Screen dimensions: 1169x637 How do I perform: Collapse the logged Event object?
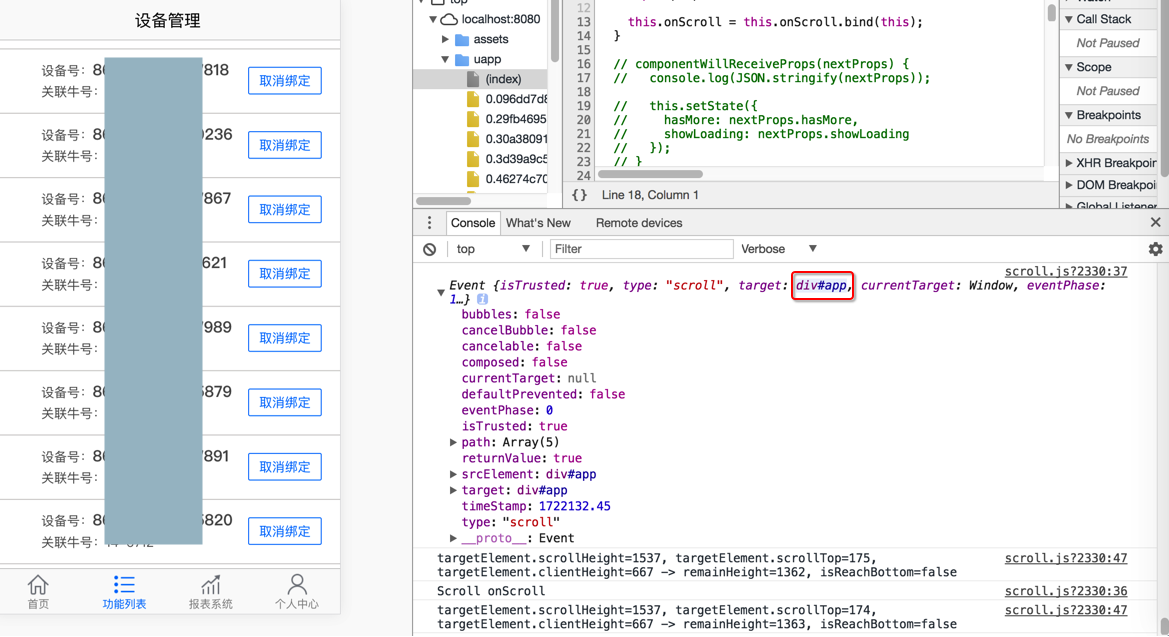tap(441, 292)
